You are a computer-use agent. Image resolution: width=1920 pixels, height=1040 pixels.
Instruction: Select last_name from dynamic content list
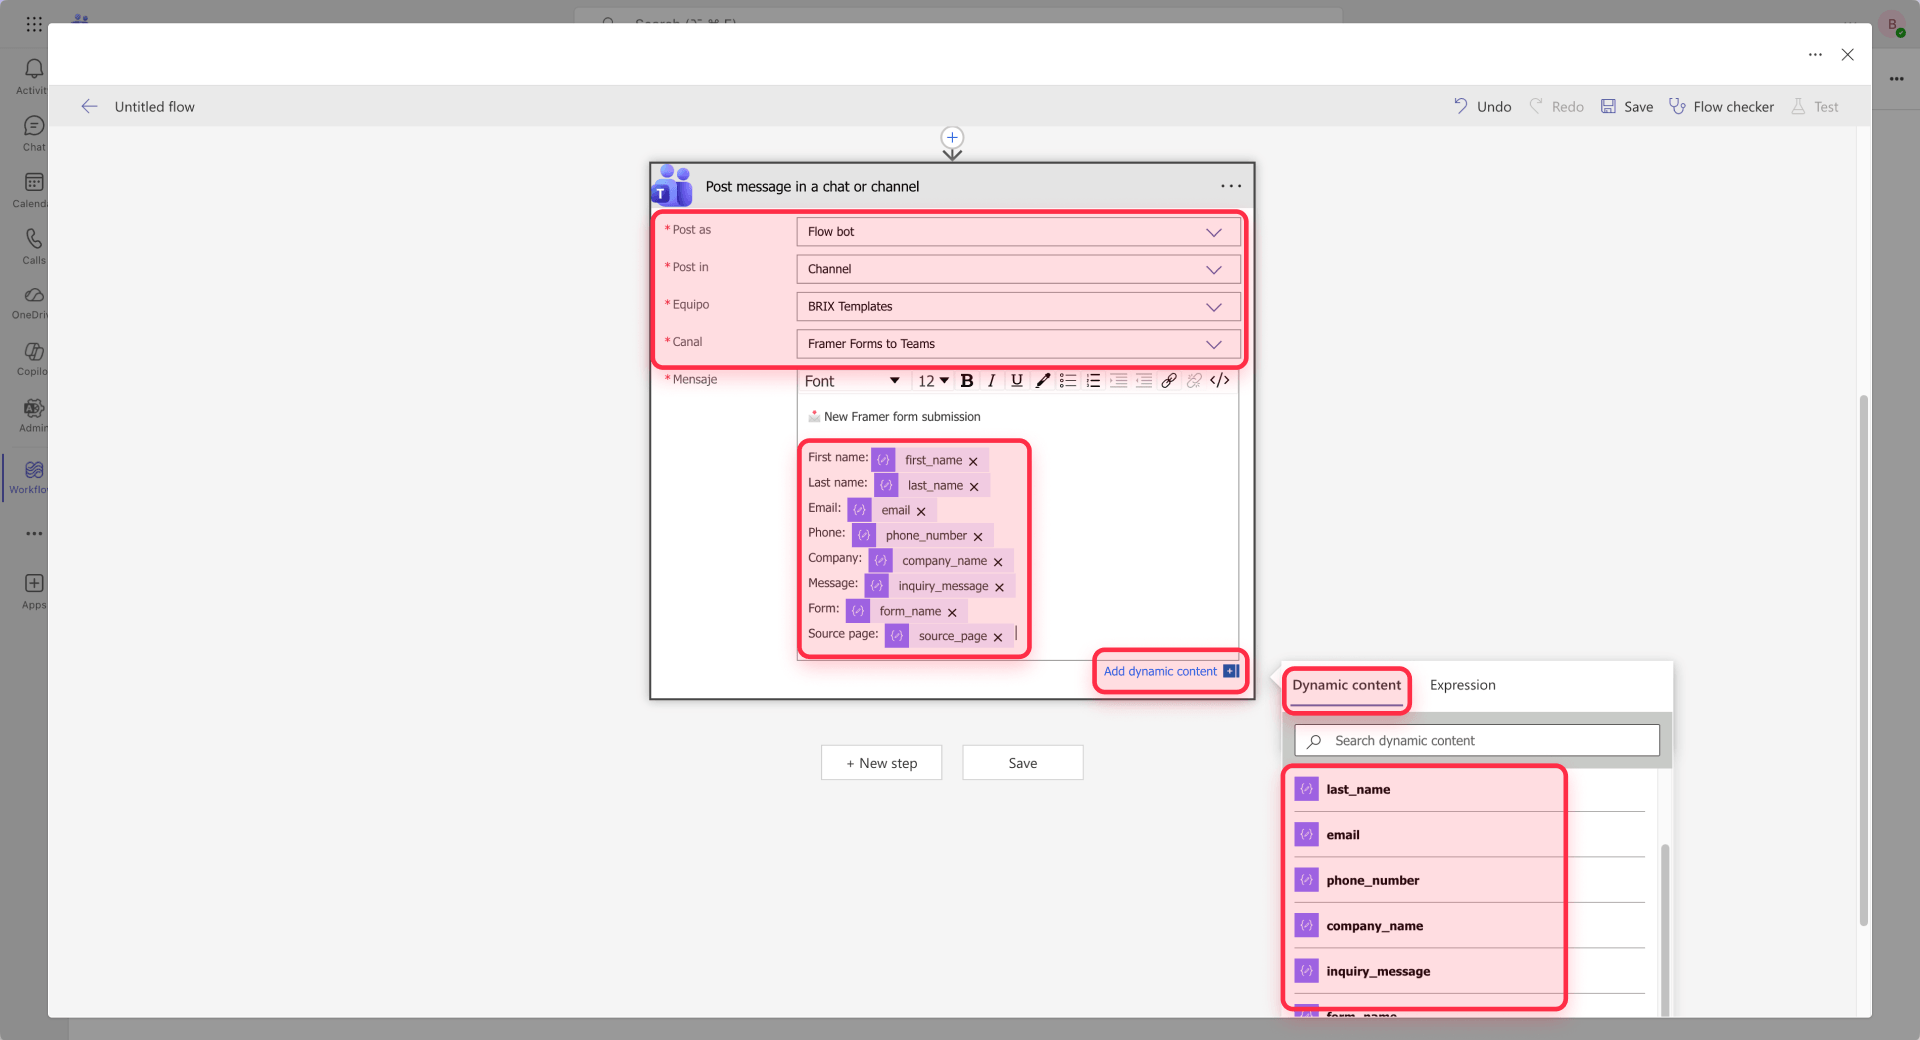click(x=1470, y=789)
